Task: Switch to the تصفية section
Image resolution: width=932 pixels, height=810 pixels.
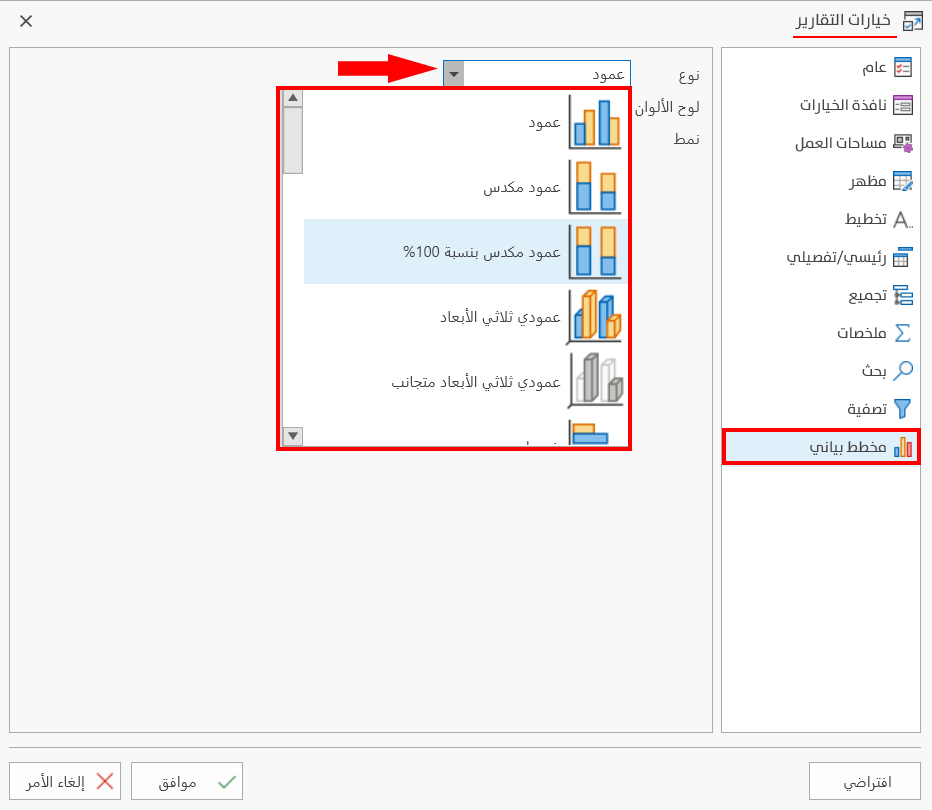Action: click(860, 408)
